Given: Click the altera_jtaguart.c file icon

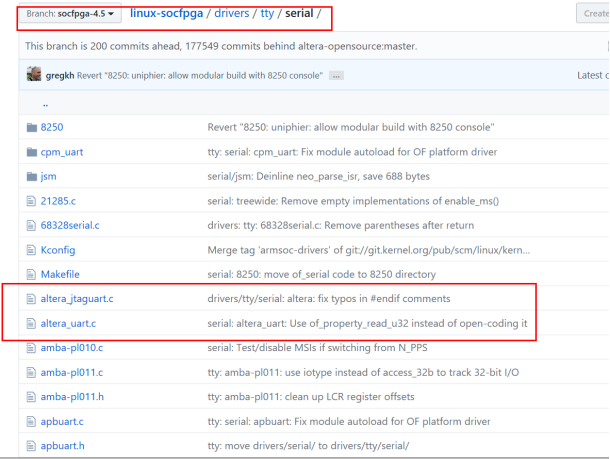Looking at the screenshot, I should tap(31, 299).
